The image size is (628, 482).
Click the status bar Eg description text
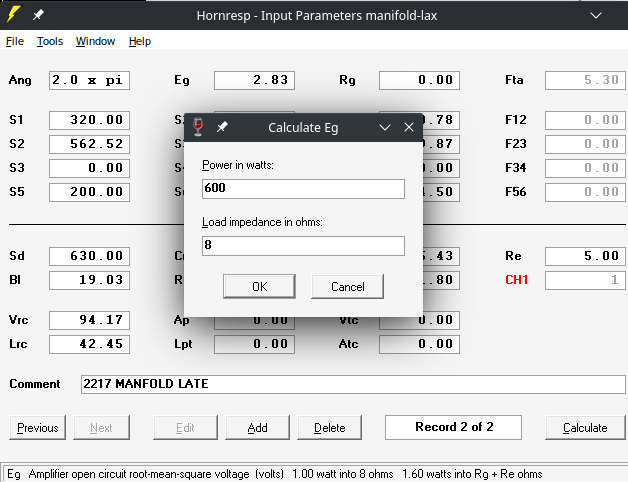click(x=275, y=474)
